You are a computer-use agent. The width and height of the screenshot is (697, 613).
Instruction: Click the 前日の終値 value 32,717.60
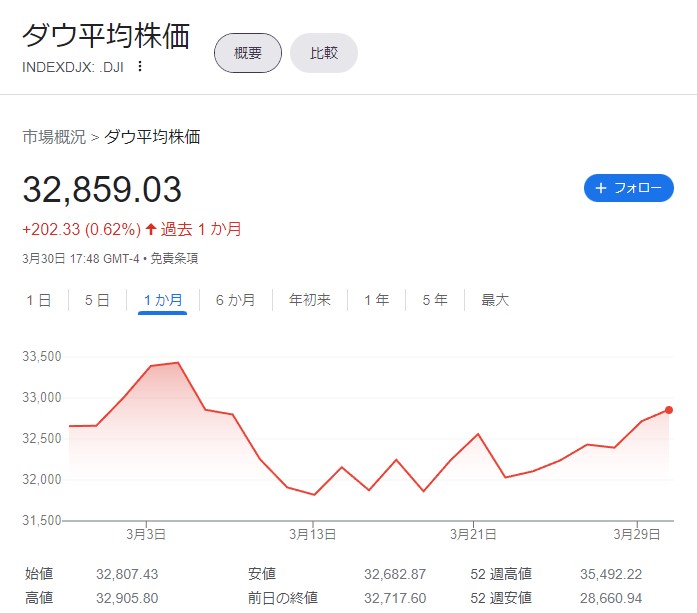pyautogui.click(x=395, y=598)
